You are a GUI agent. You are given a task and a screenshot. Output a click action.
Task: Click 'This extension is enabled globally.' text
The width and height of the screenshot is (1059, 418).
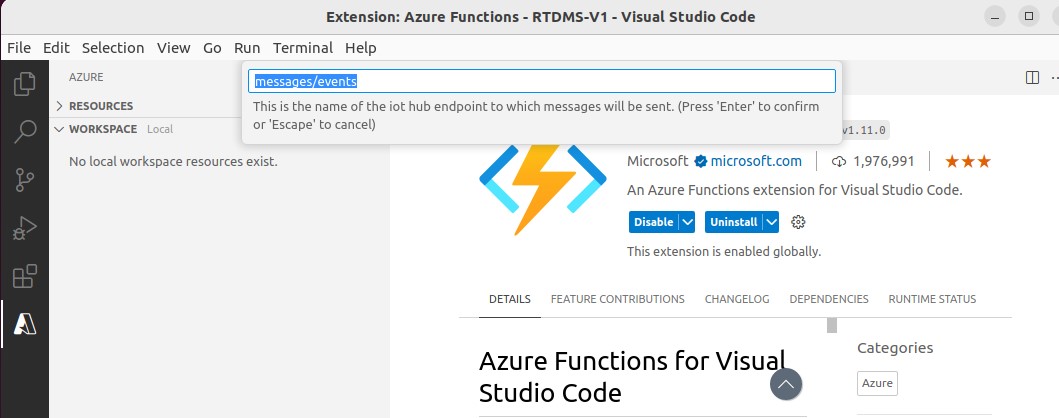(x=724, y=252)
